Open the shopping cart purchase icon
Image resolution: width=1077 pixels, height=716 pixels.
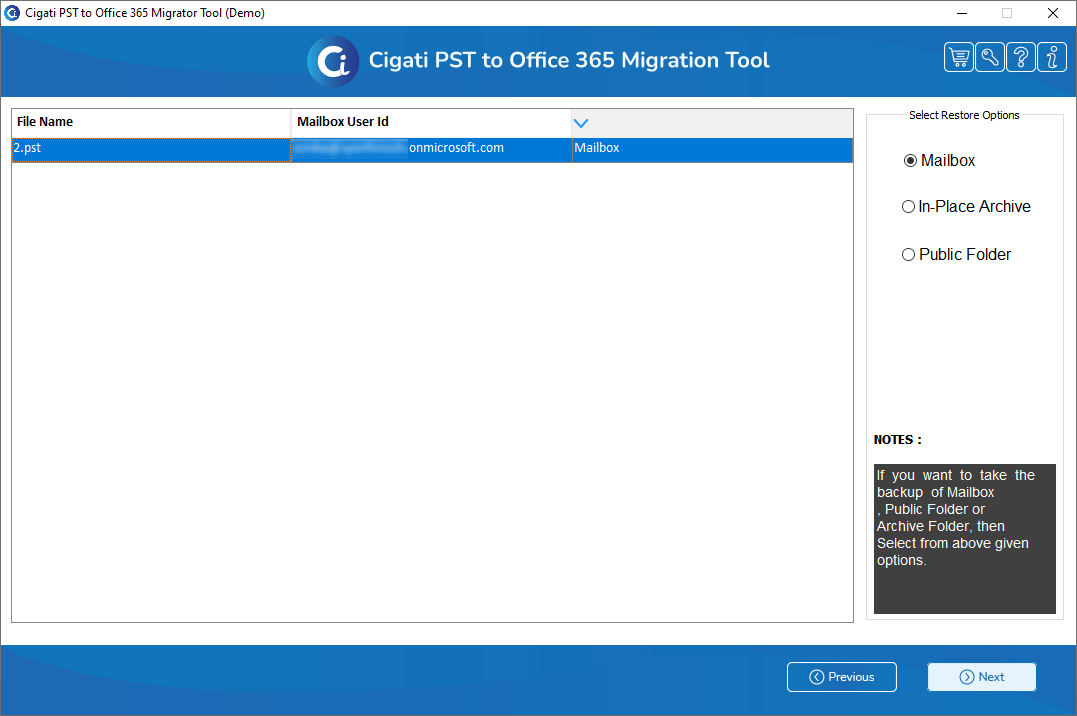pos(959,57)
